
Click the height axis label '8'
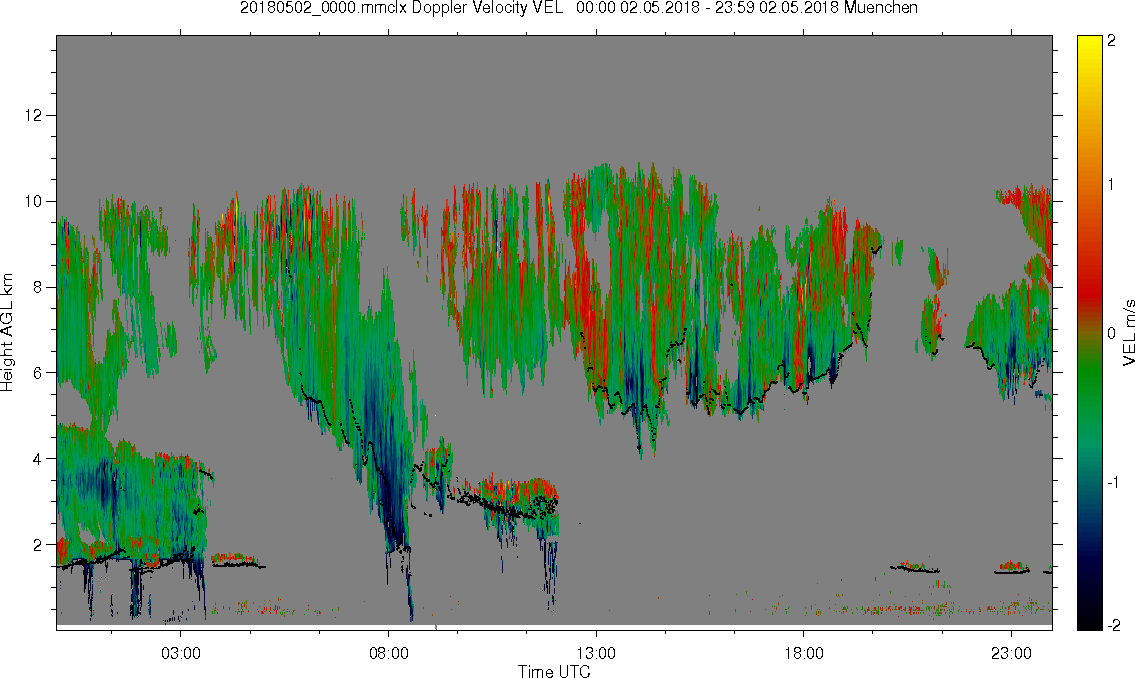coord(38,287)
